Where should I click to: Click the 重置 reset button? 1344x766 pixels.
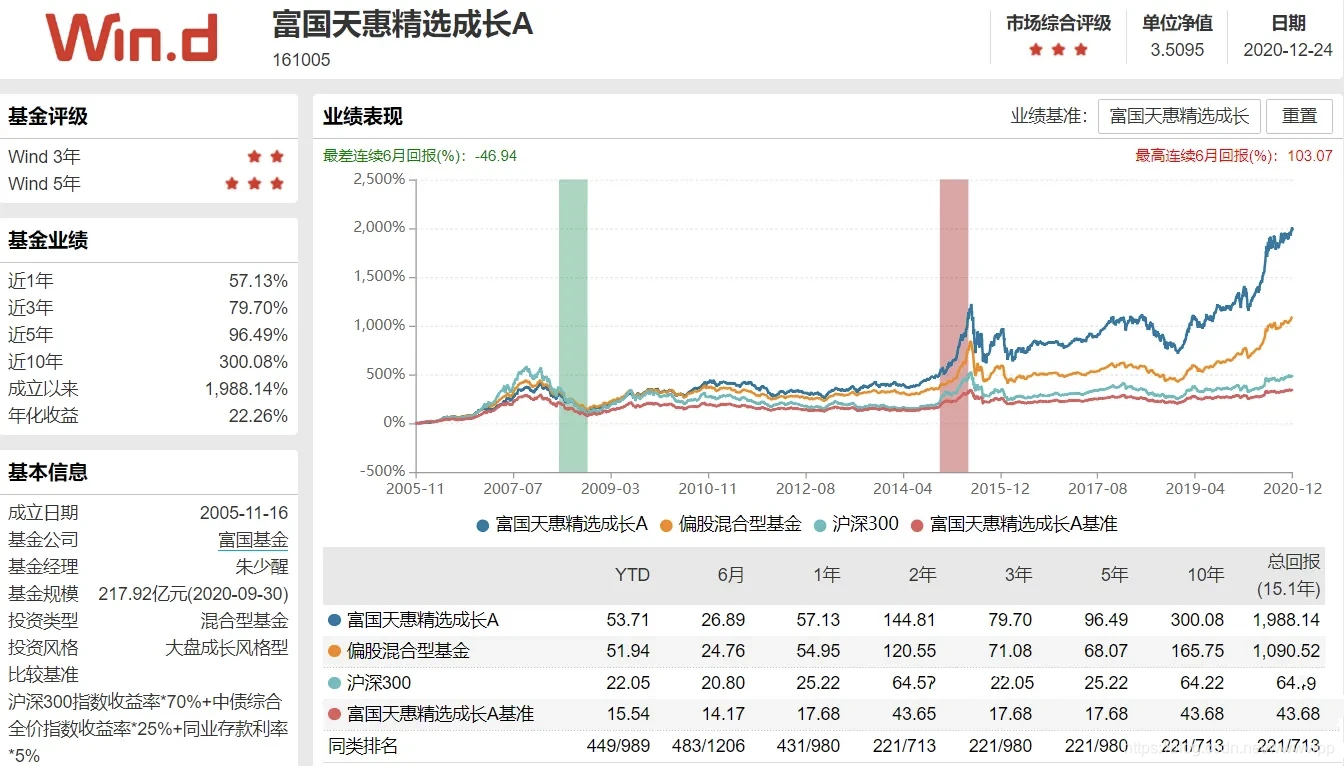click(x=1299, y=116)
